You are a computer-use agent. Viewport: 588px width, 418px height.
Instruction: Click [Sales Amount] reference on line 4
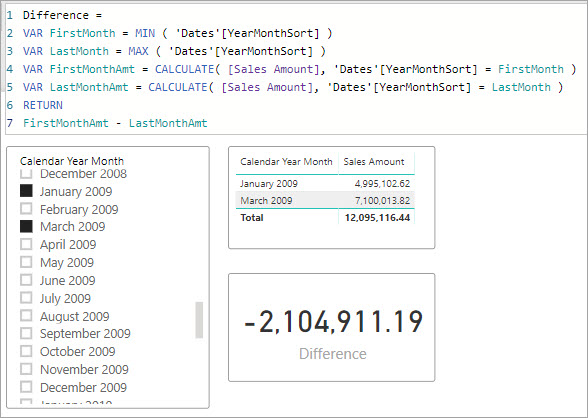[x=273, y=69]
